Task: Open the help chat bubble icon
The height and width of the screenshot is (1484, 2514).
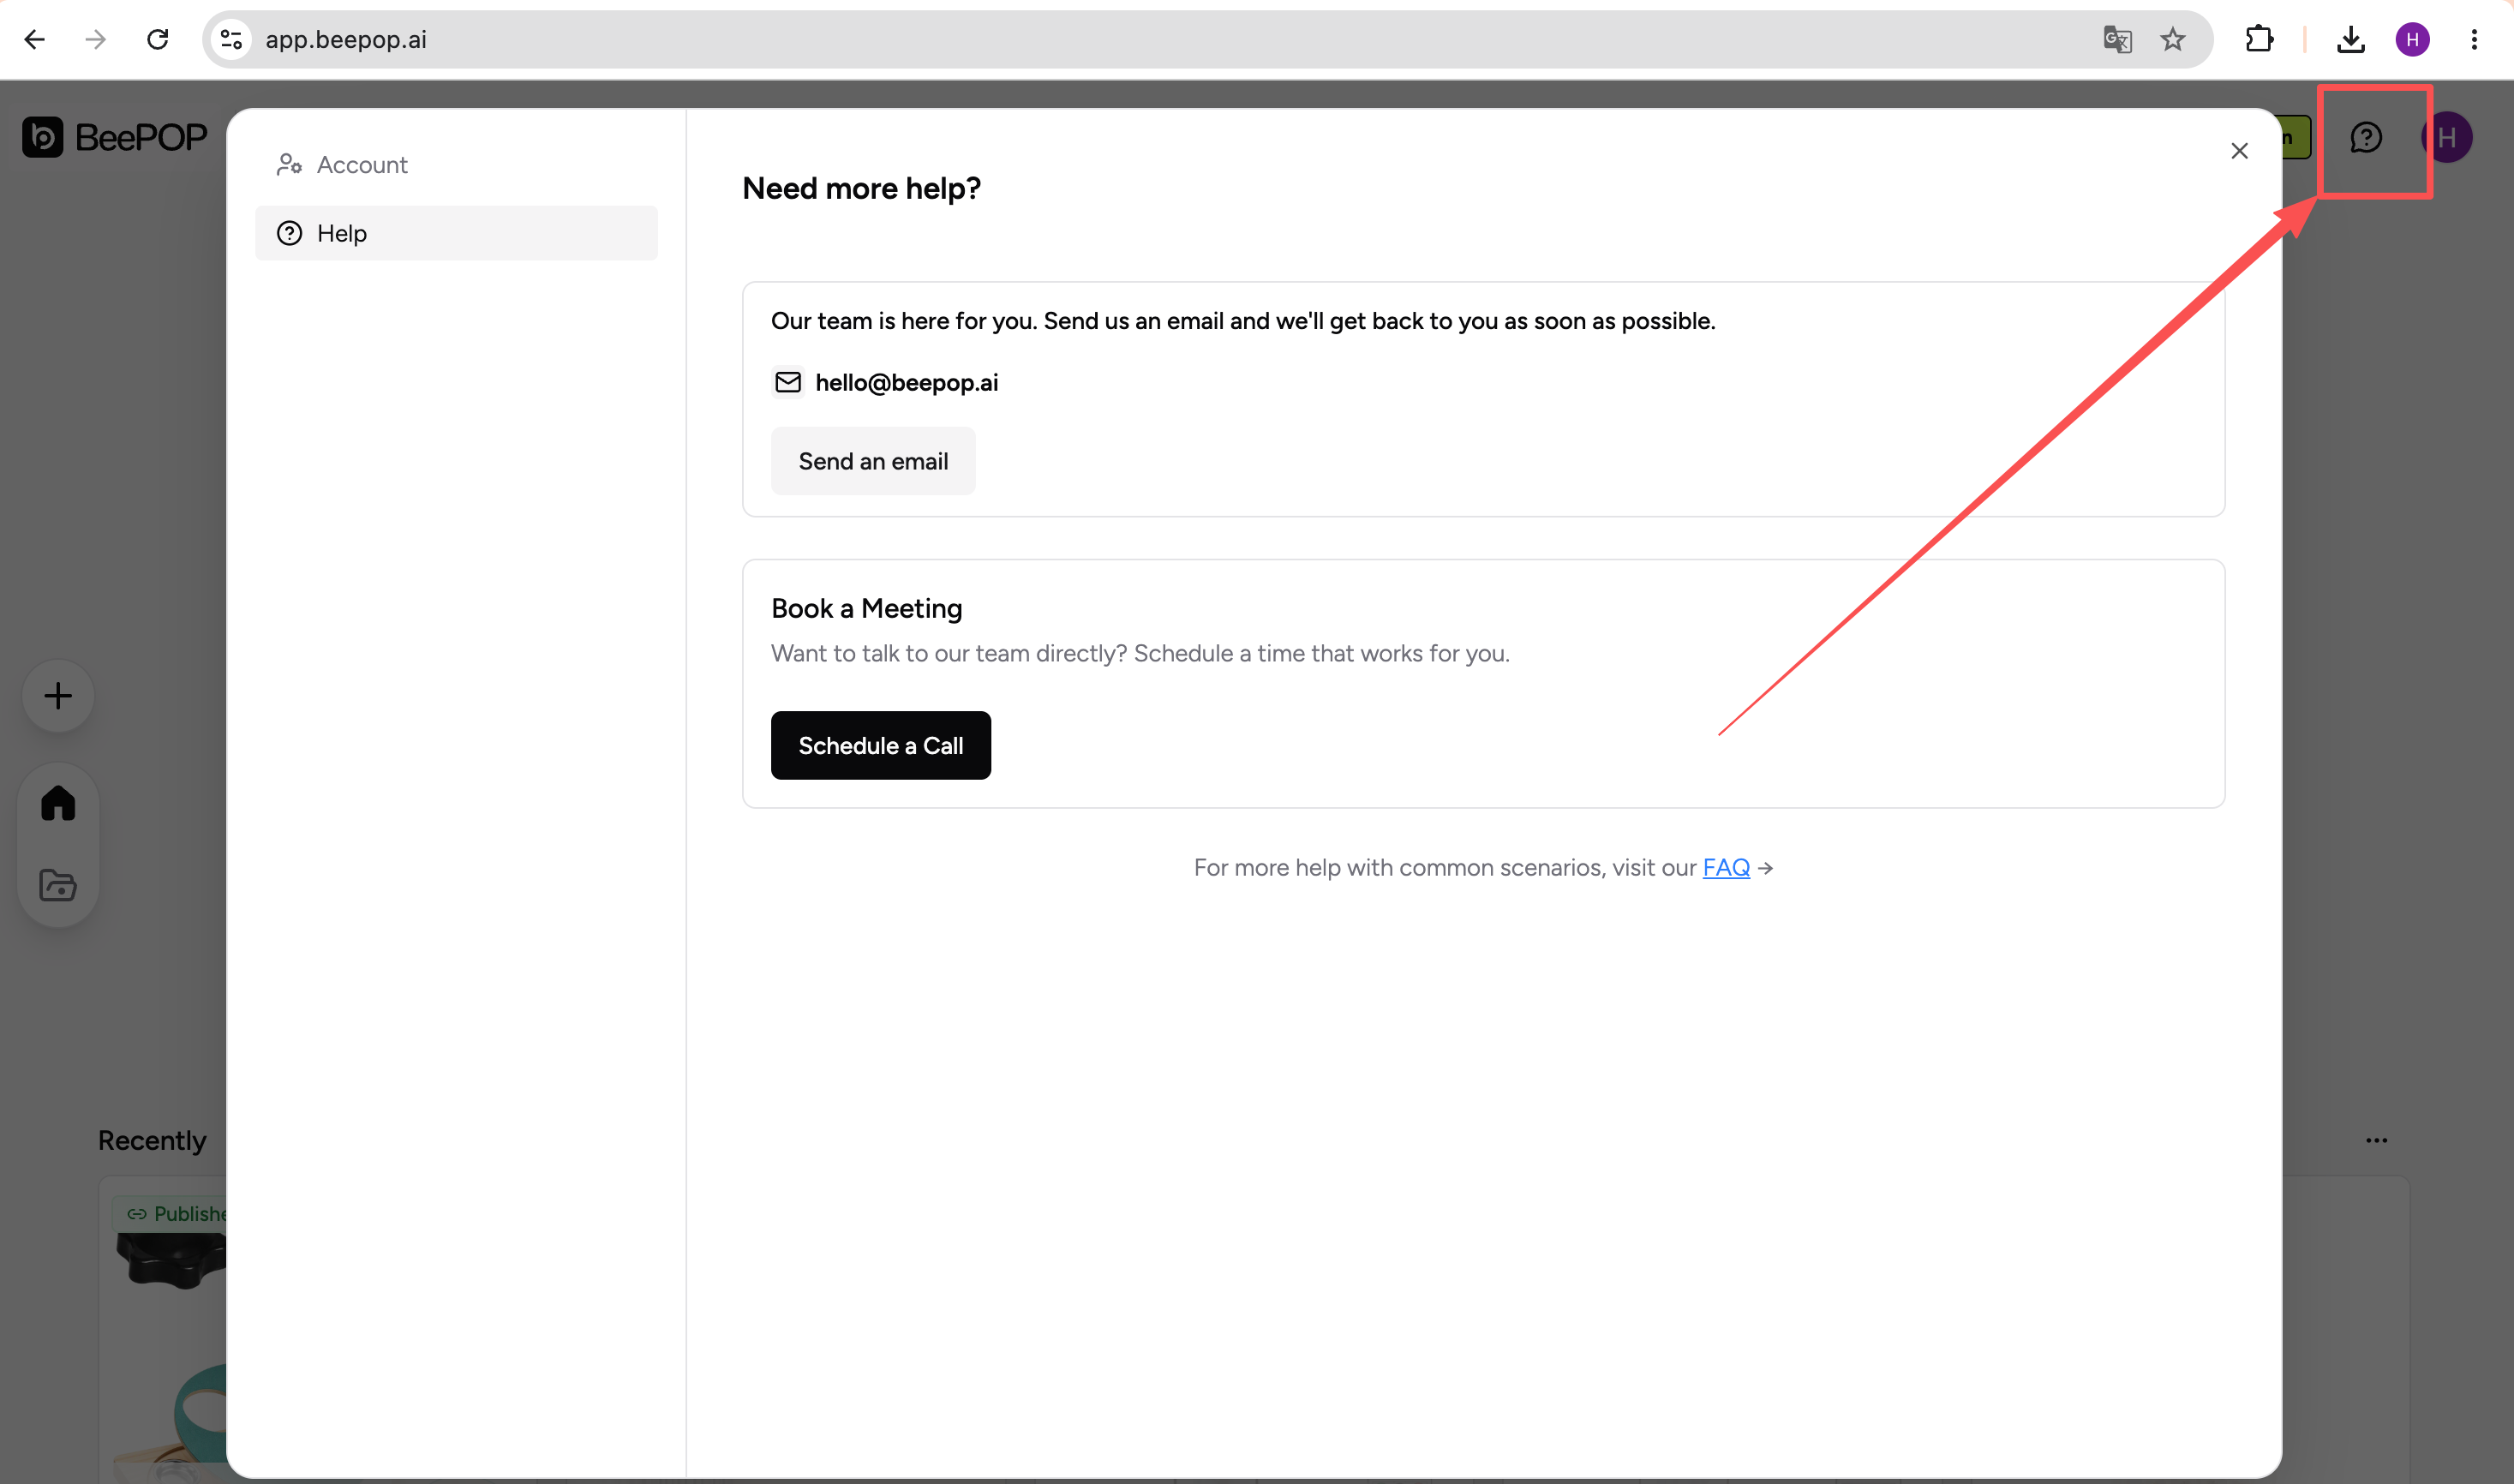Action: 2366,137
